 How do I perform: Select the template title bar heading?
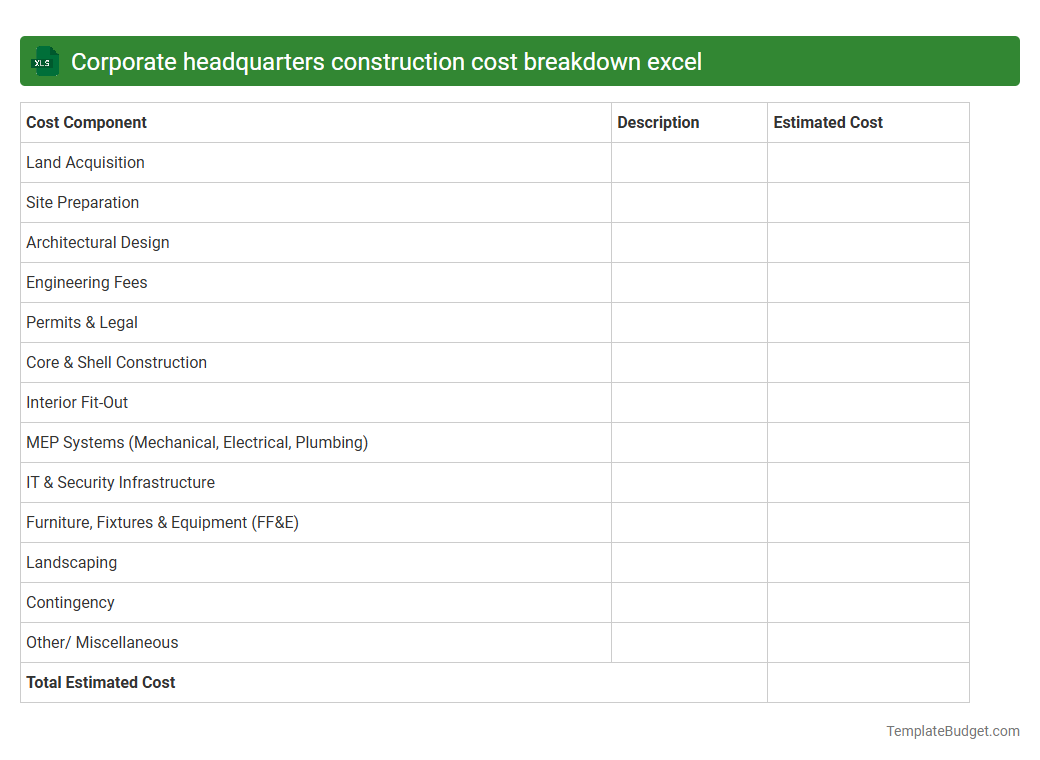[388, 61]
